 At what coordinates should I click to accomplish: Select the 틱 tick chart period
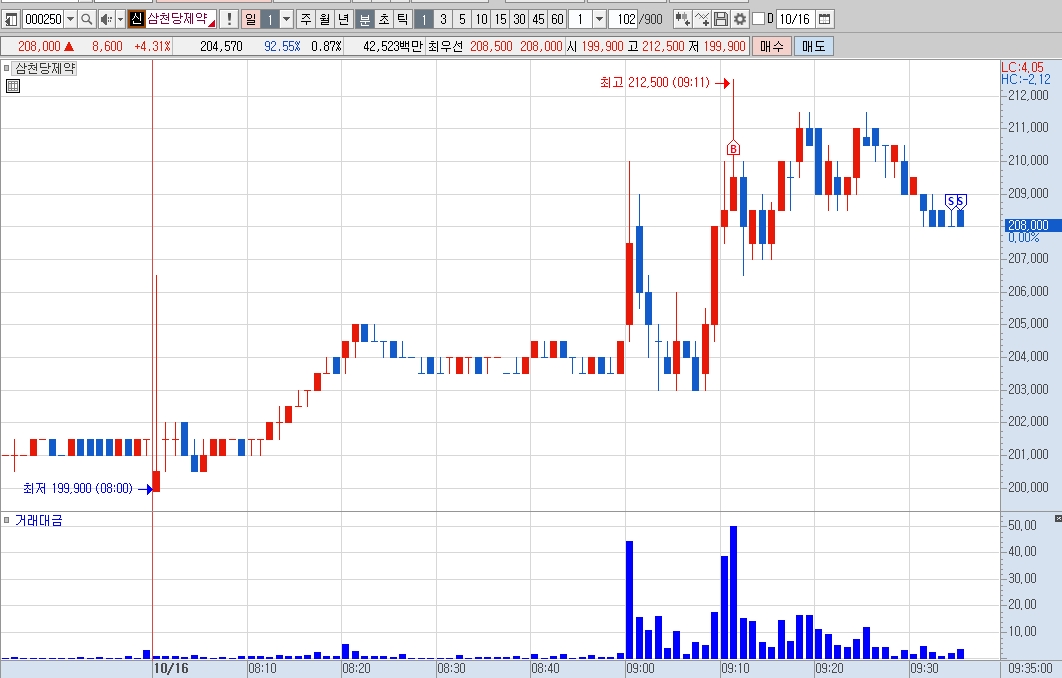pos(402,19)
